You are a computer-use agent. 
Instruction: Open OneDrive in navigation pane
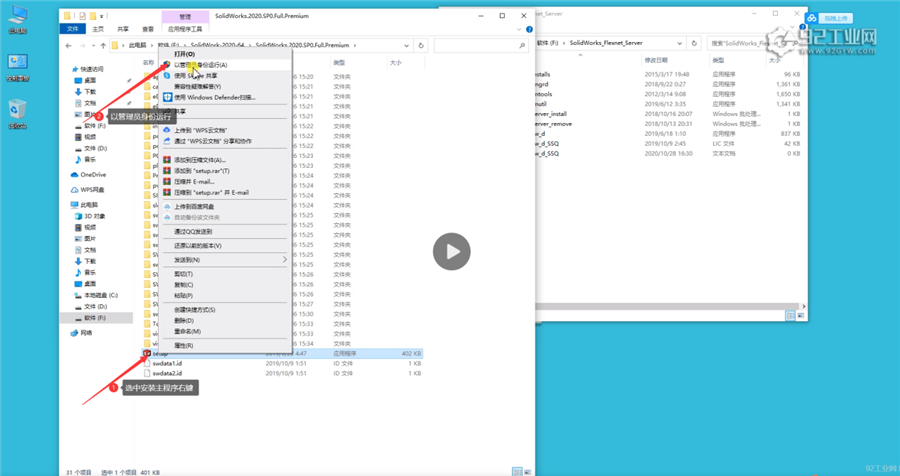click(x=88, y=175)
